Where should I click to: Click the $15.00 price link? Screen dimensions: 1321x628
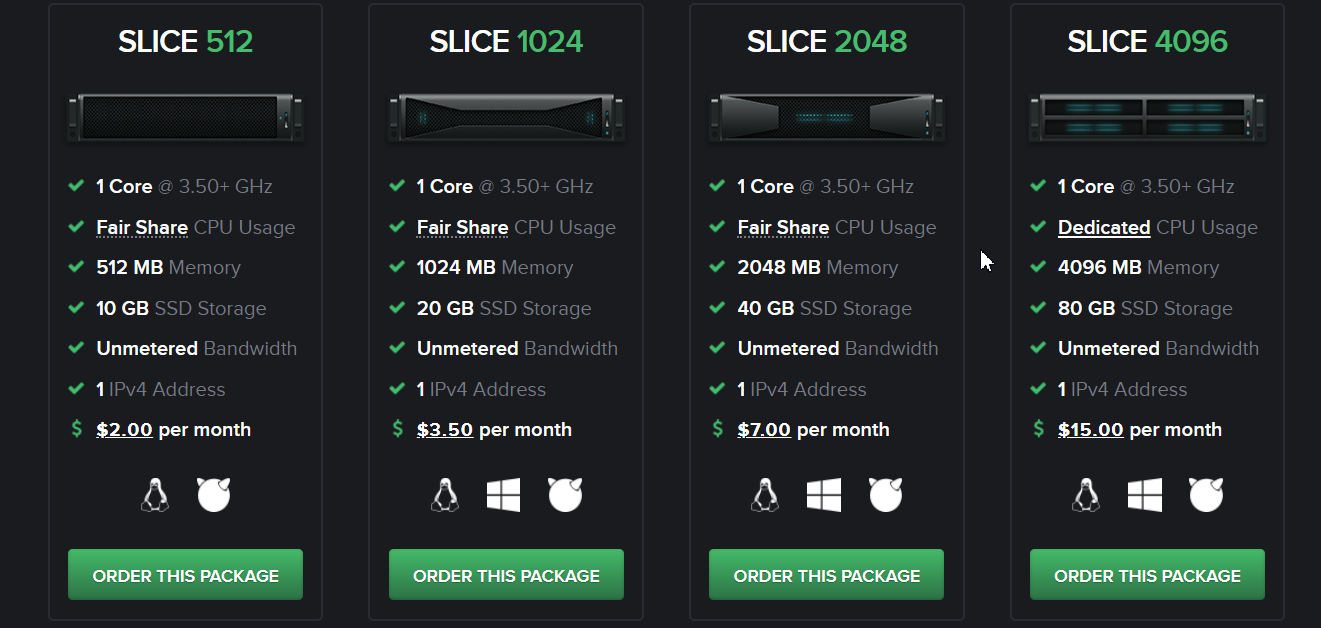[x=1090, y=430]
